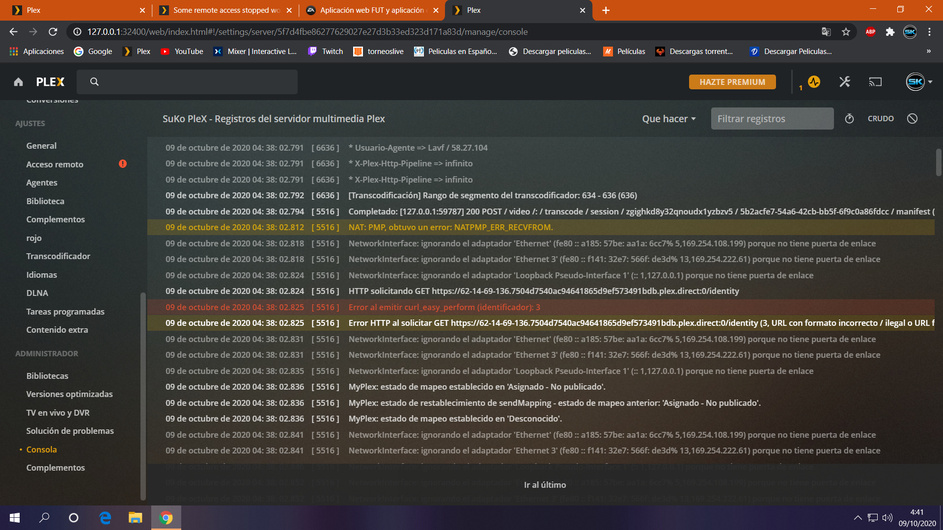Open Windows Start menu
The width and height of the screenshot is (943, 530).
14,517
